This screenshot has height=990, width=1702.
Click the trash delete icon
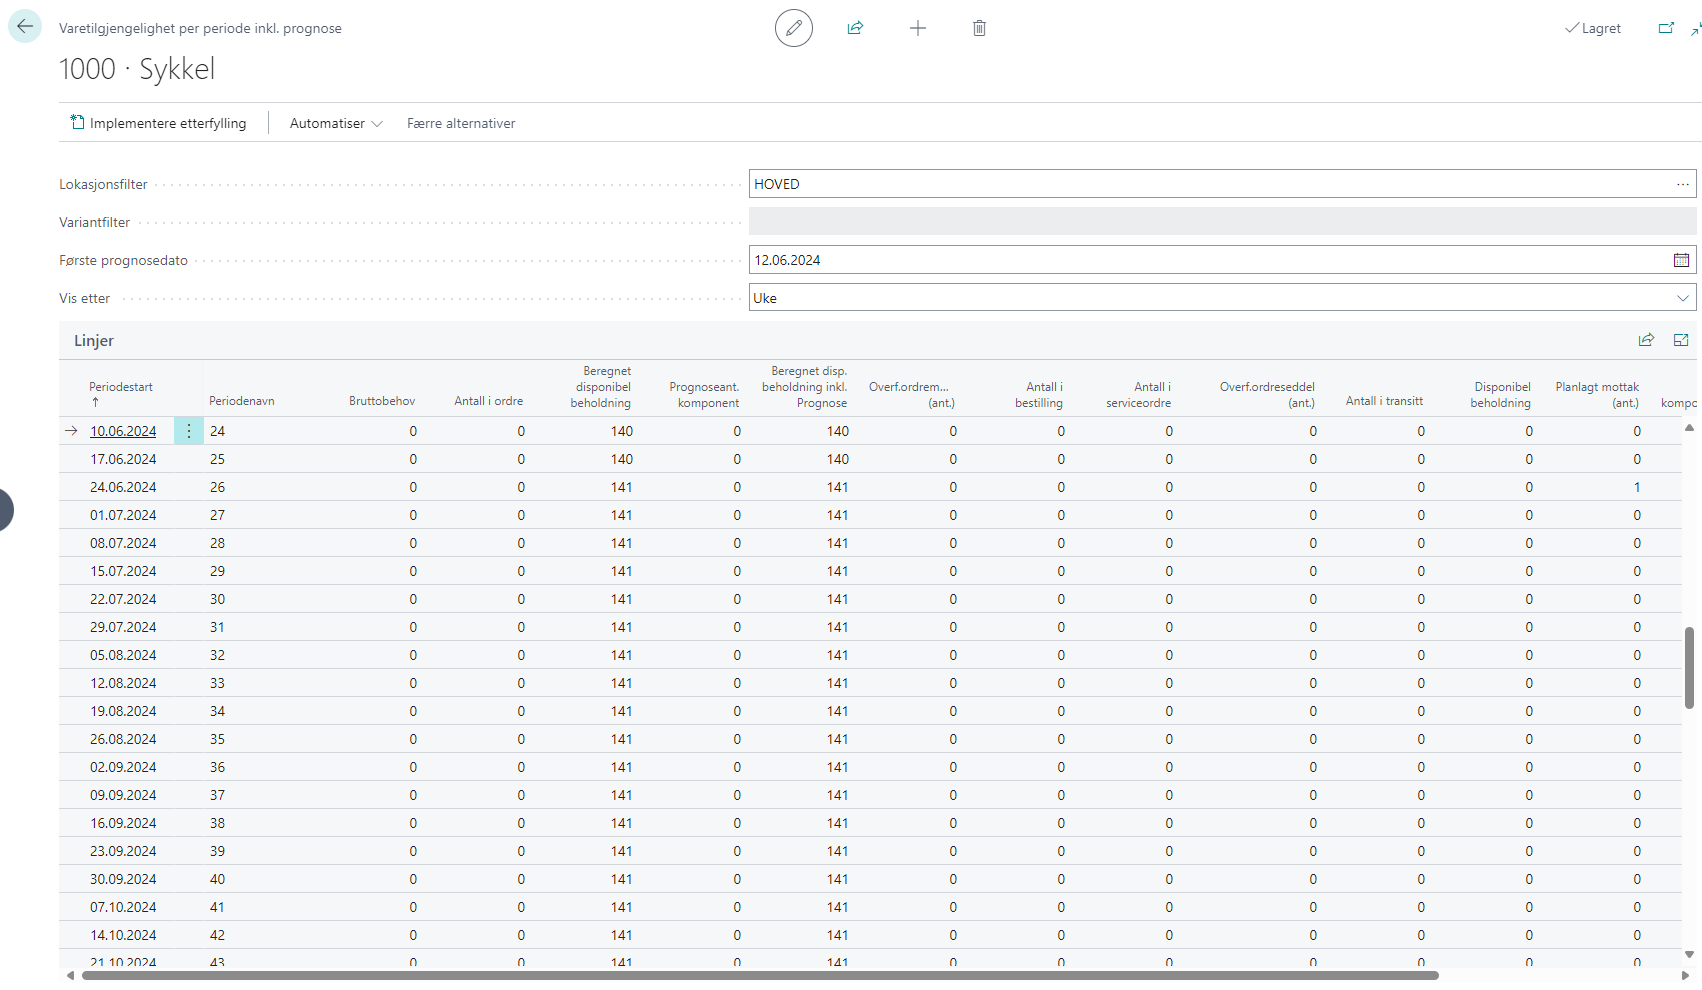coord(979,28)
